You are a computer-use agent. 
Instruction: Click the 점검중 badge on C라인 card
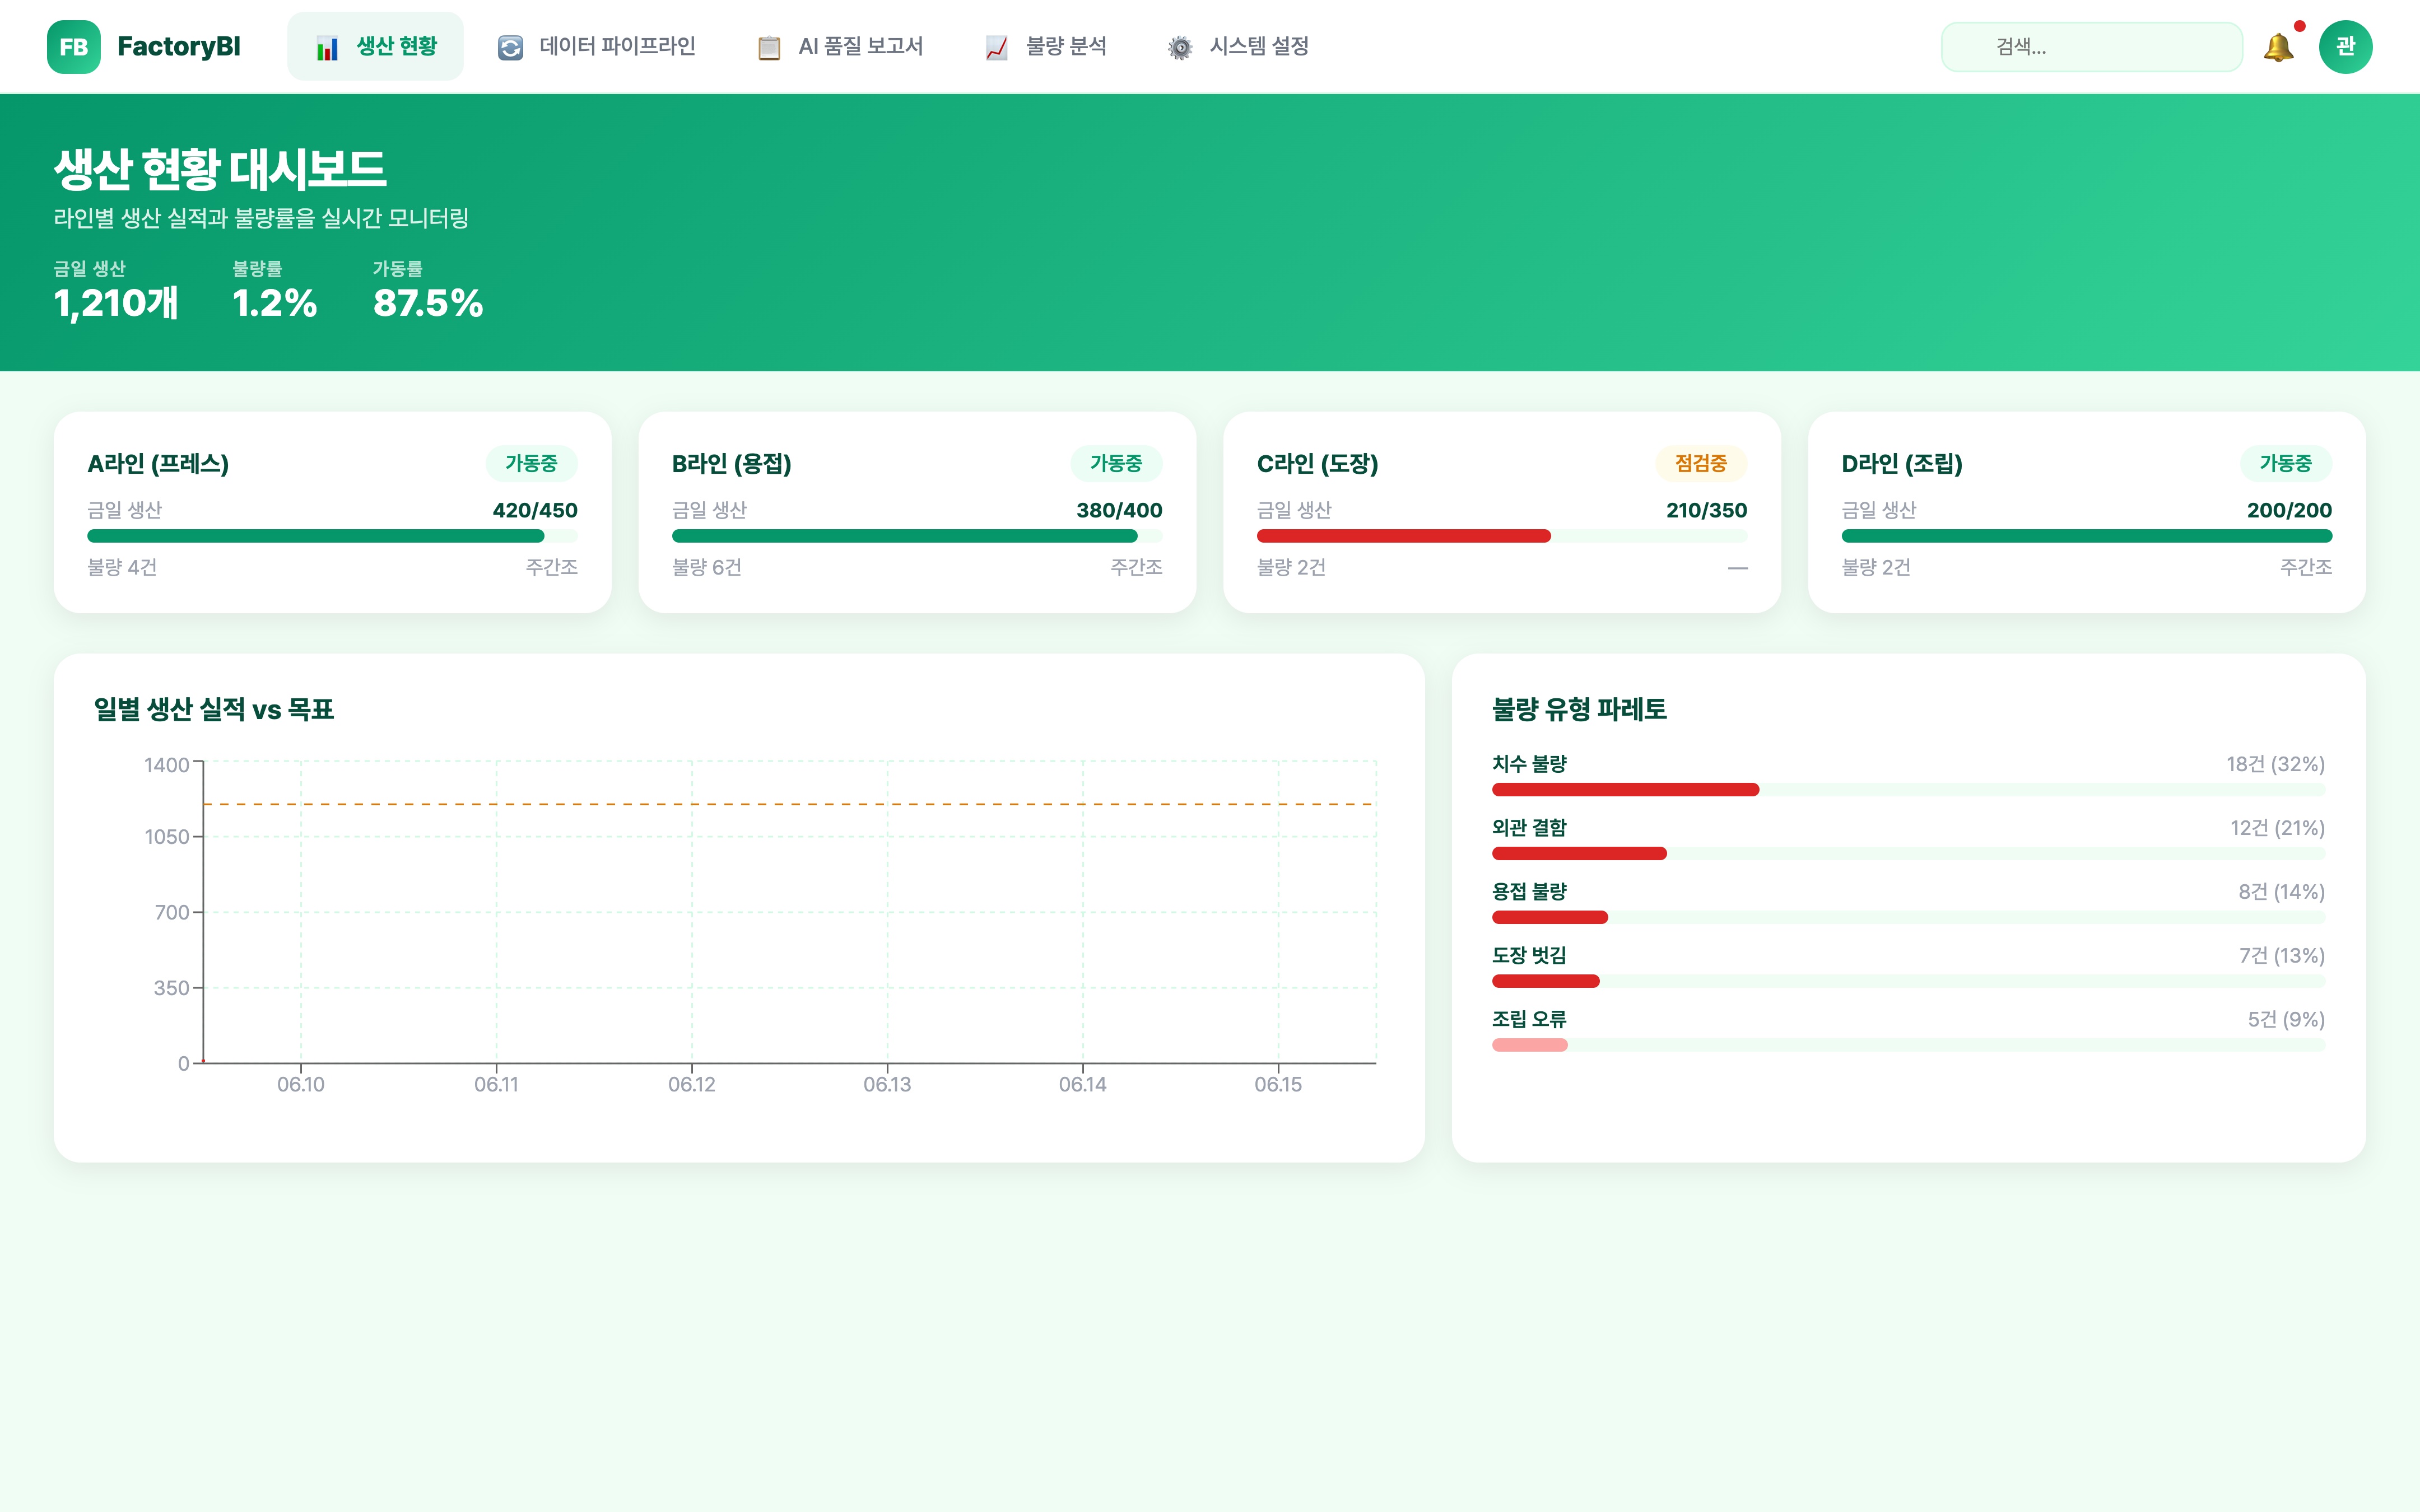(x=1700, y=463)
